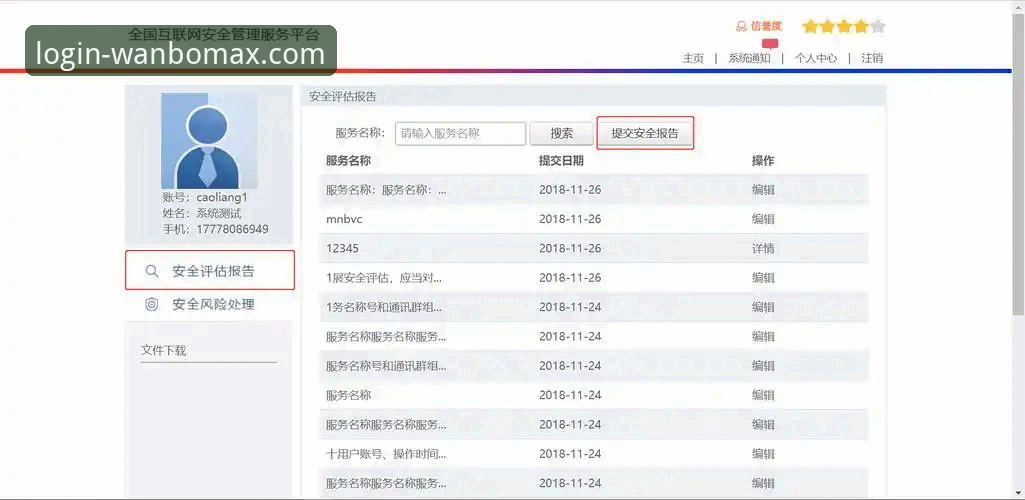The image size is (1025, 500).
Task: Click the 提交日期 column header
Action: pyautogui.click(x=562, y=161)
